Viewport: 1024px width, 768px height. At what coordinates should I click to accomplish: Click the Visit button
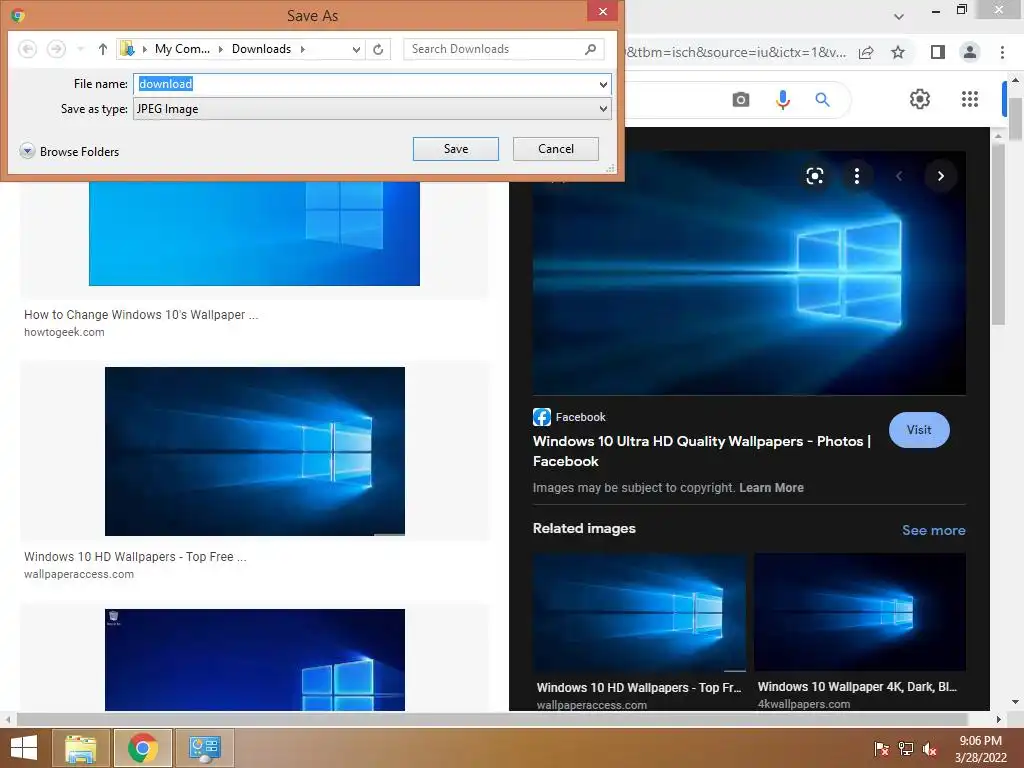point(919,430)
